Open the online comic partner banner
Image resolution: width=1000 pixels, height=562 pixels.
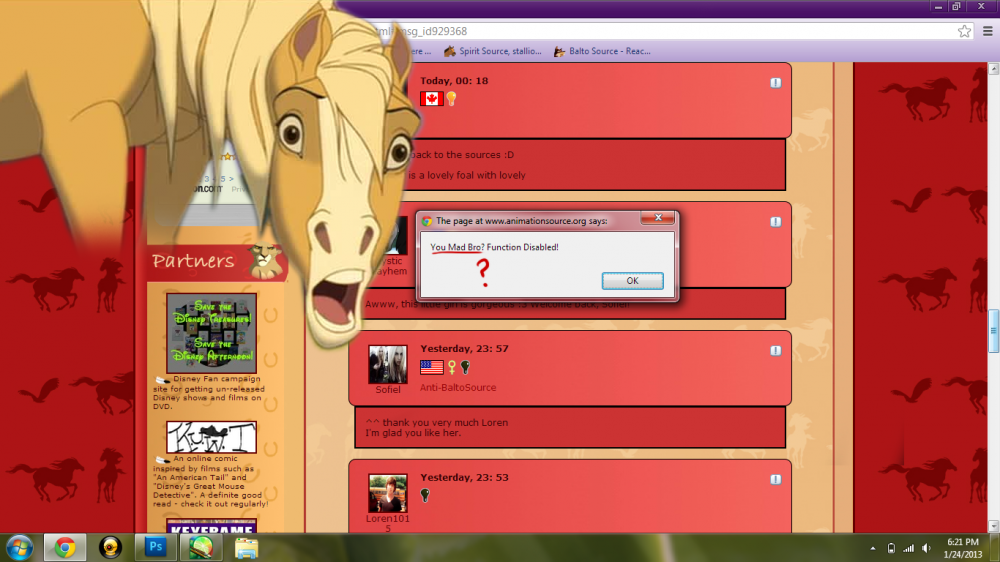tap(212, 437)
